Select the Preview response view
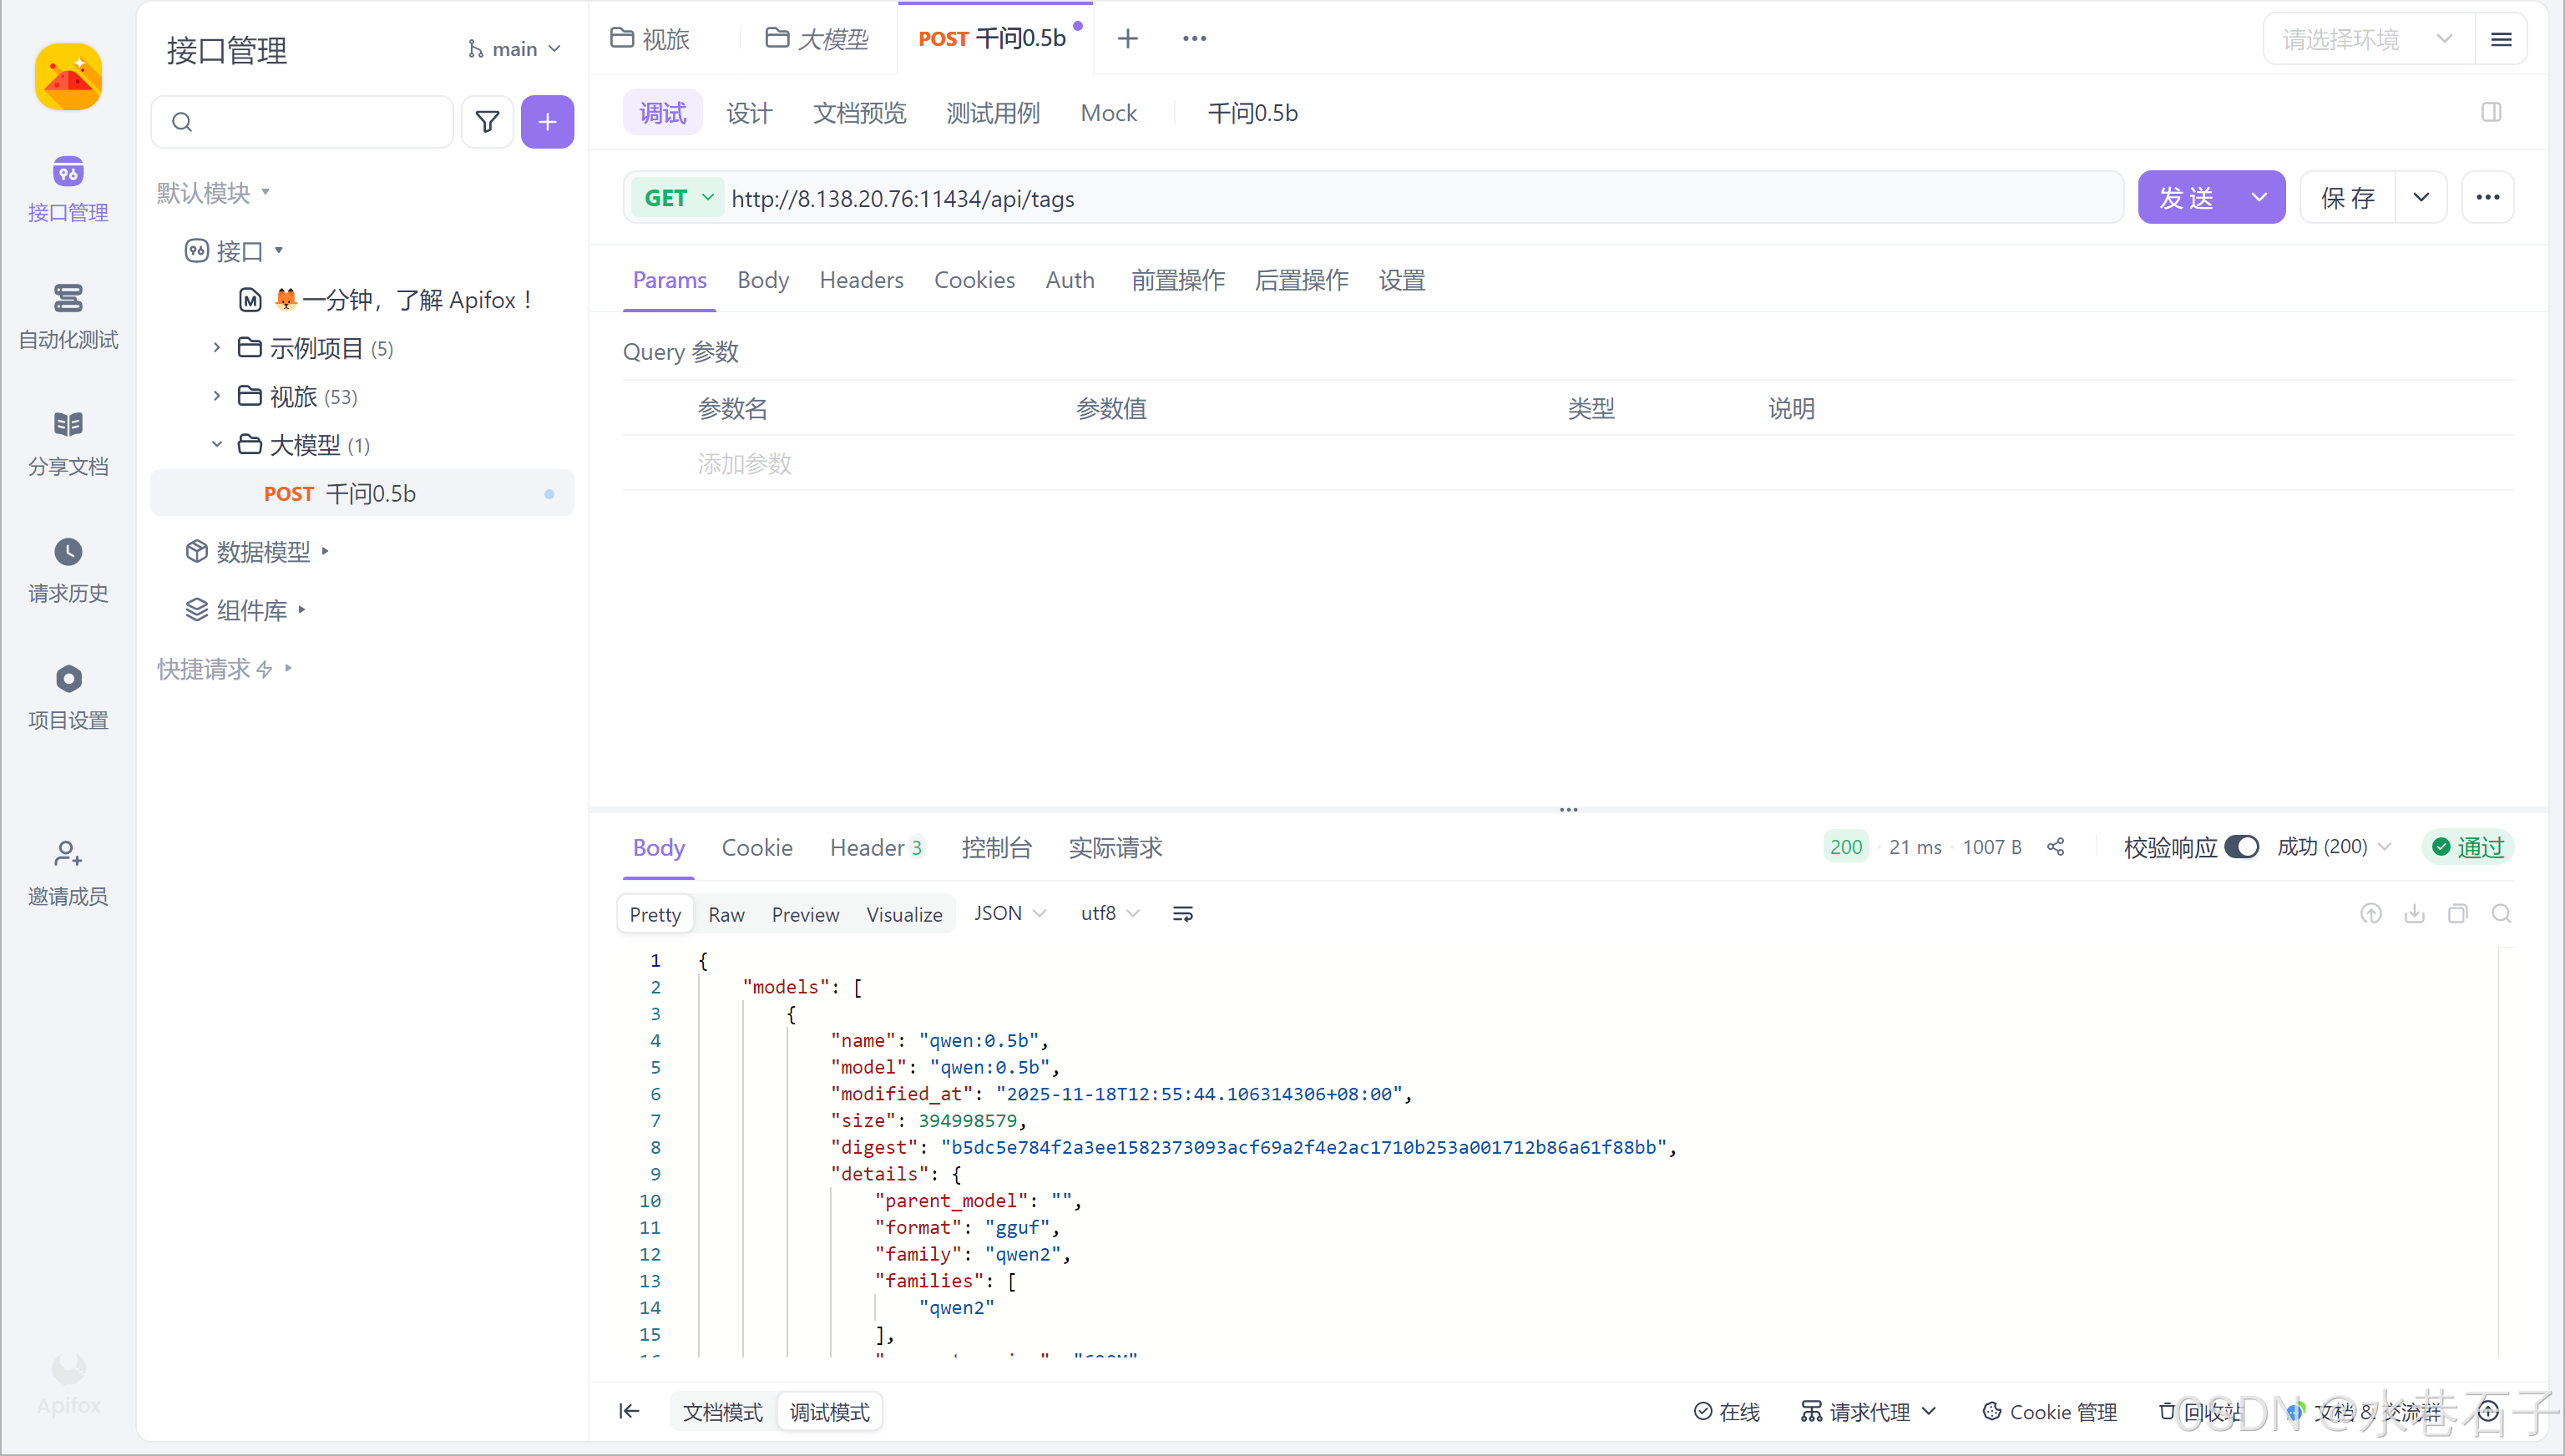 [806, 914]
